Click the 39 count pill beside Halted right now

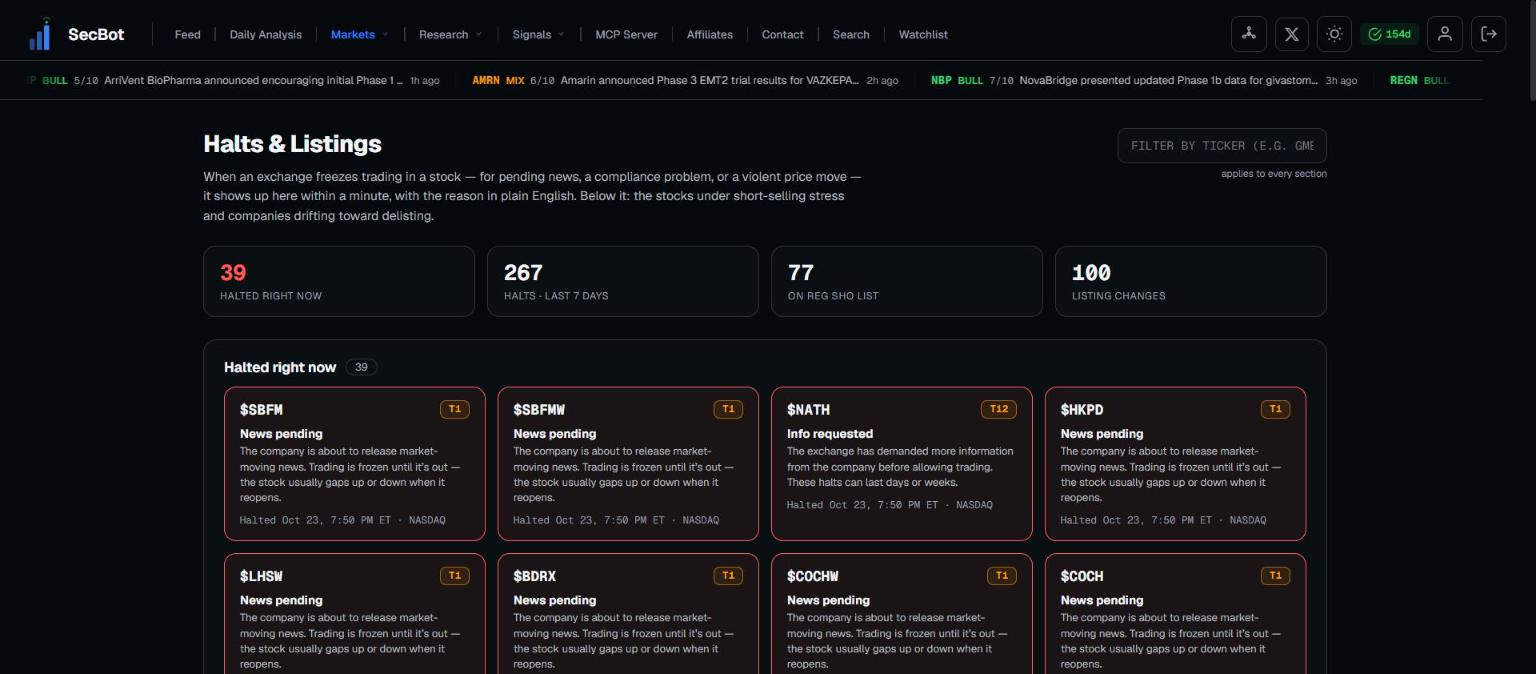(361, 367)
